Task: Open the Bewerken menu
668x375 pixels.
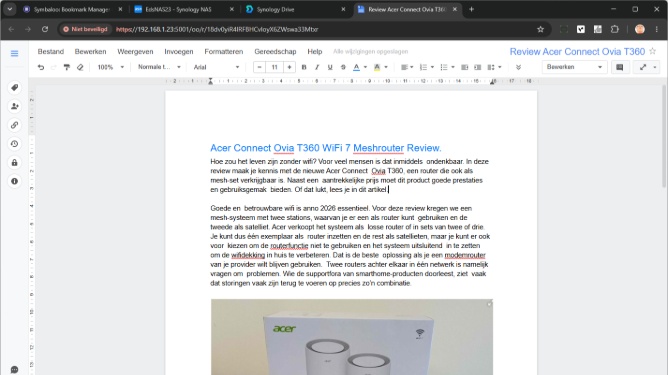Action: coord(90,52)
